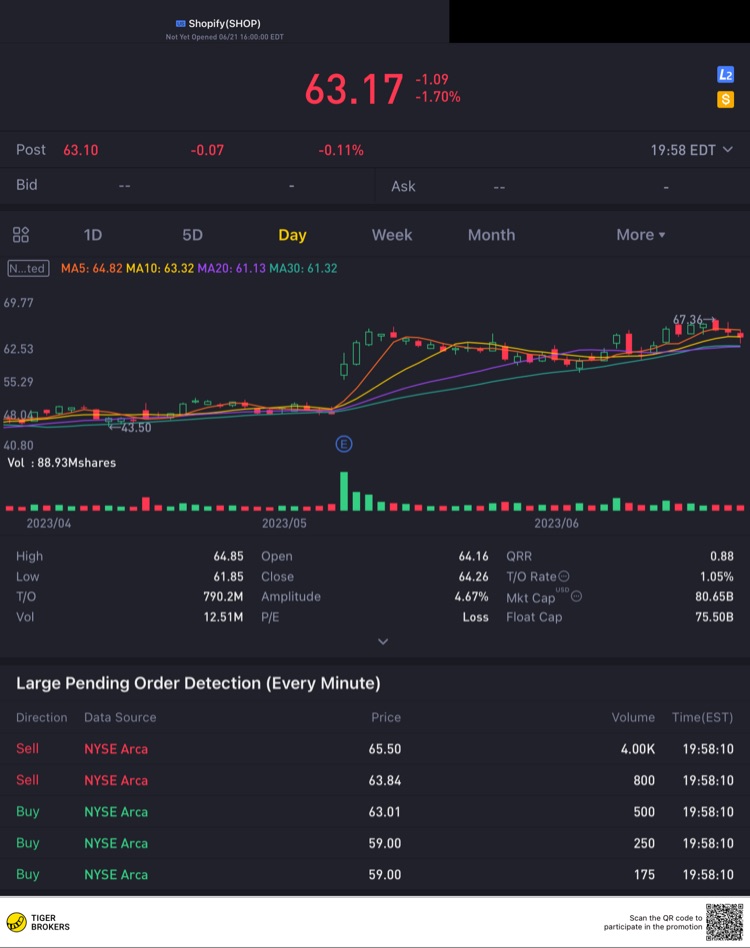Open the chart layout grid icon
This screenshot has height=948, width=750.
pos(21,235)
